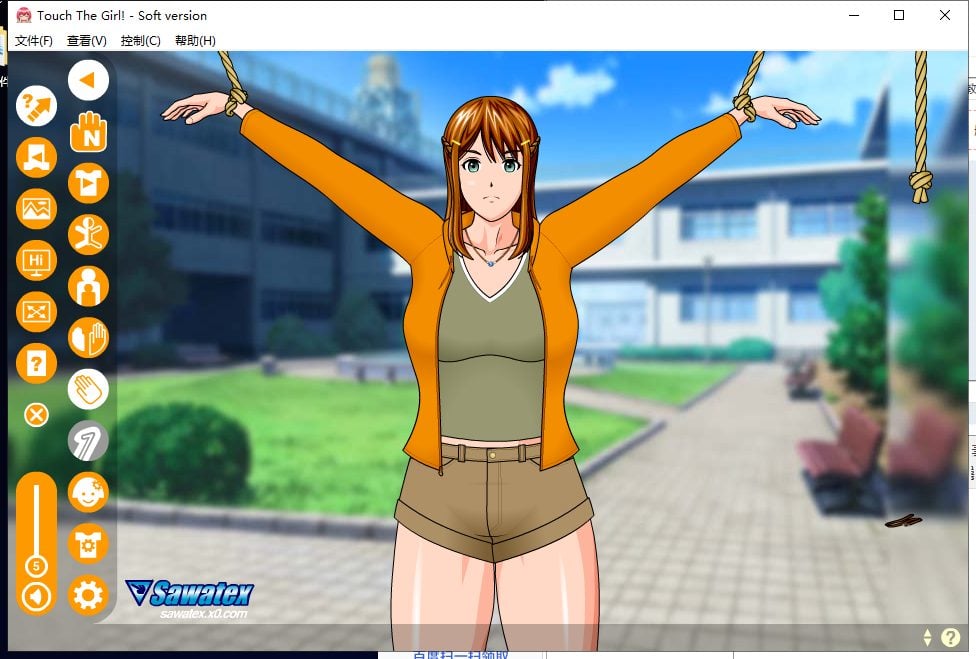The height and width of the screenshot is (659, 976).
Task: Click the fullscreen expand arrows icon
Action: pyautogui.click(x=37, y=313)
